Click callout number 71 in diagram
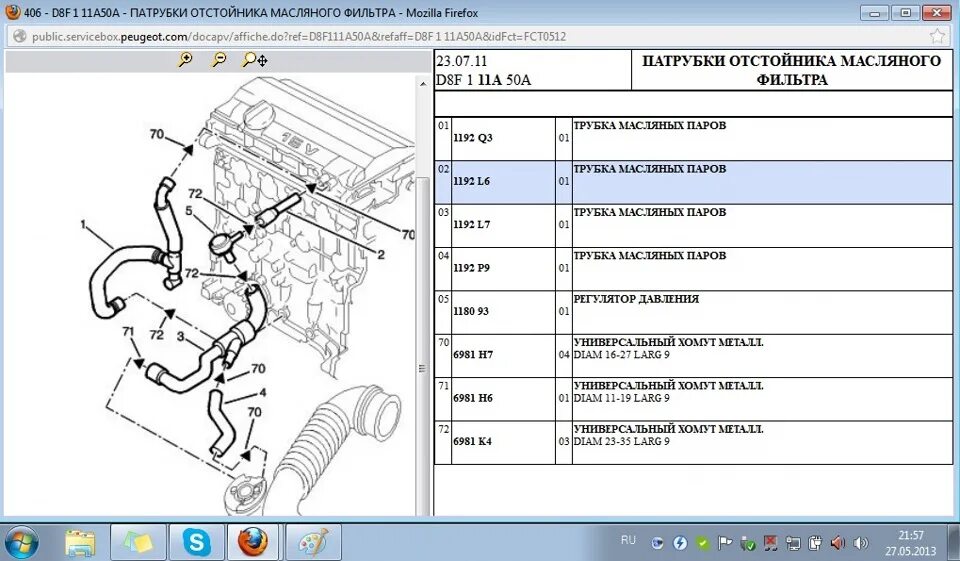This screenshot has width=960, height=561. pos(128,331)
